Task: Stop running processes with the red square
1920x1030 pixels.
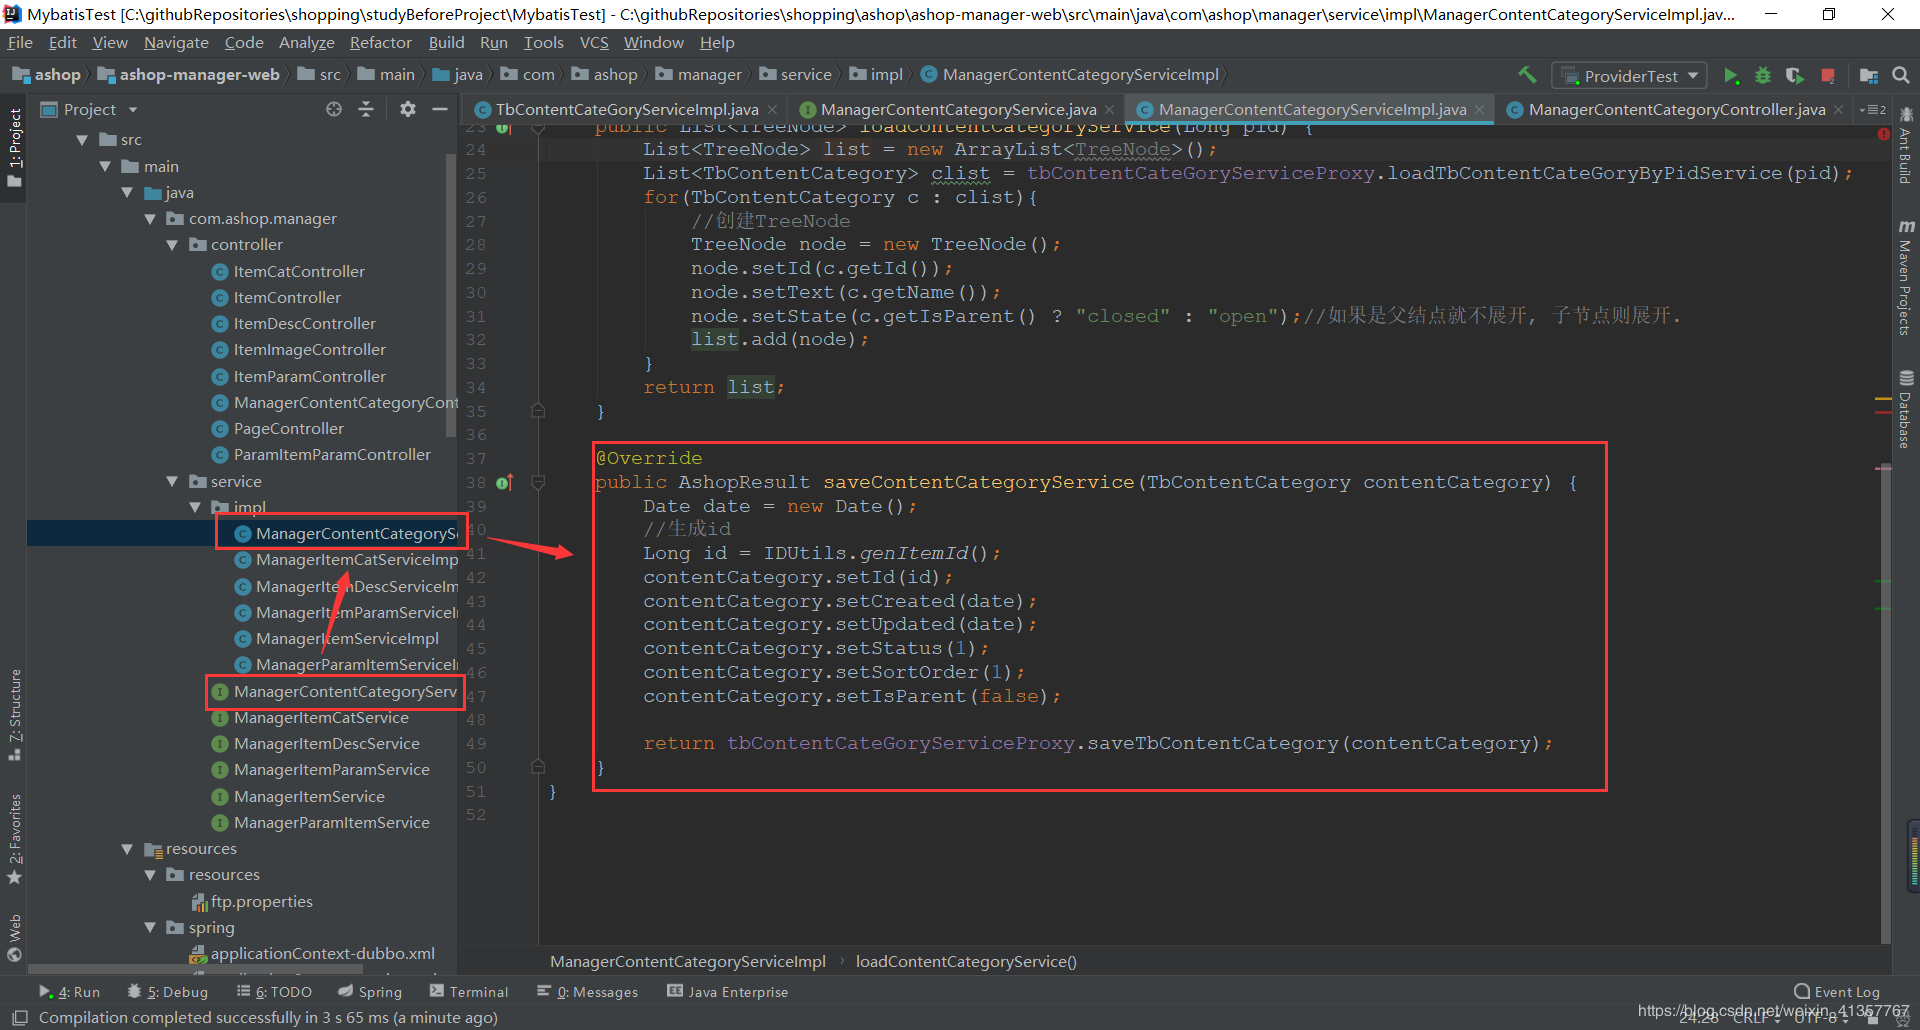Action: pos(1828,76)
